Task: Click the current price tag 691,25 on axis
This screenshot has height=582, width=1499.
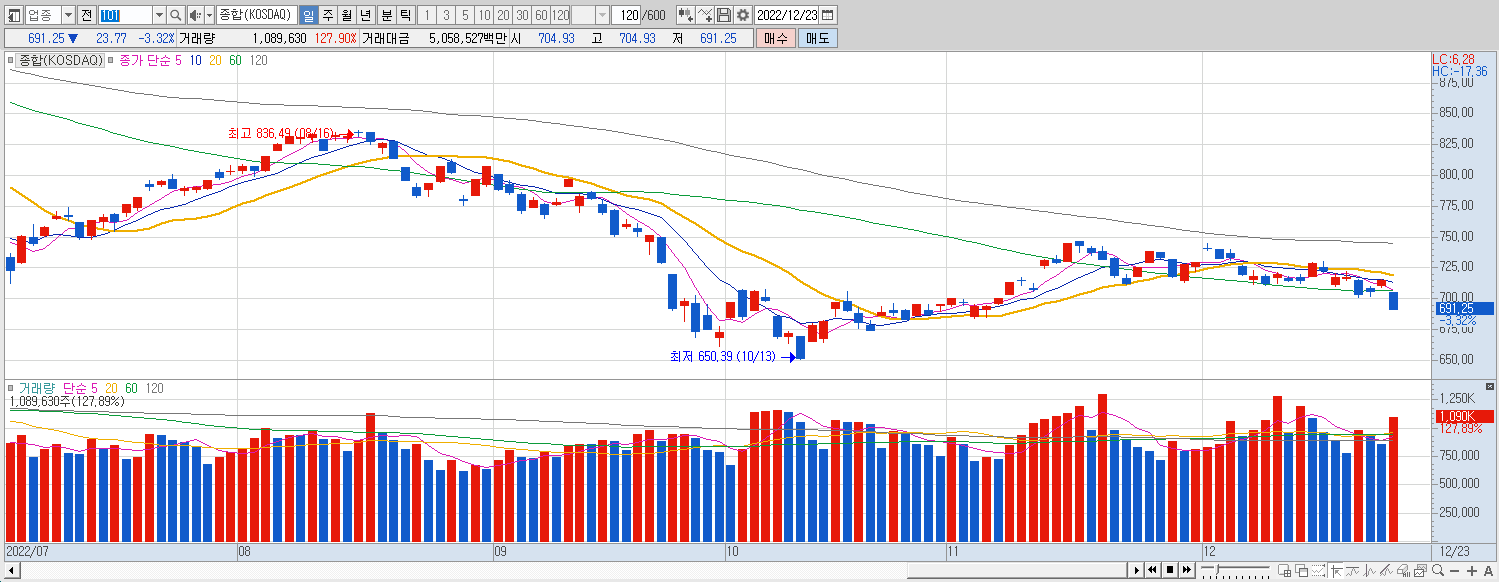Action: [1463, 309]
